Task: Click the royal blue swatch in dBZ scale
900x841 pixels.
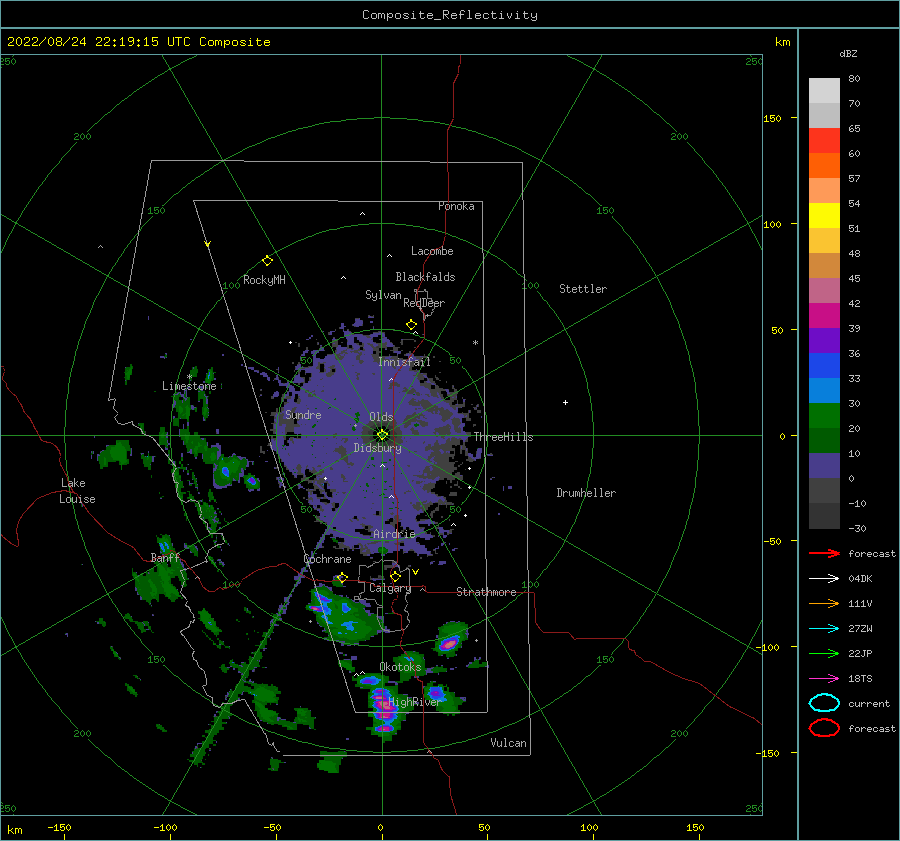Action: point(824,366)
